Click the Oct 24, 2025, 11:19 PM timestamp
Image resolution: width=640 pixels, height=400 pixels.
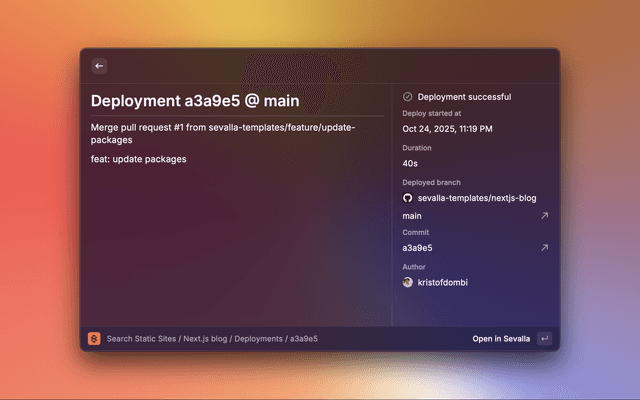447,129
